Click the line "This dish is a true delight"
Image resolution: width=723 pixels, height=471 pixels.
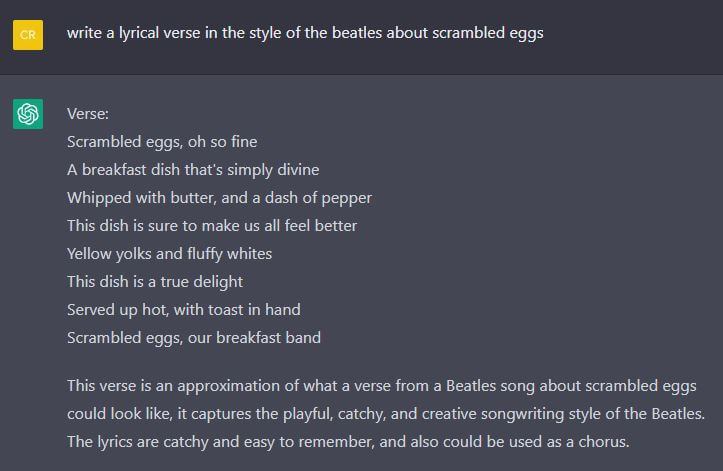[155, 282]
